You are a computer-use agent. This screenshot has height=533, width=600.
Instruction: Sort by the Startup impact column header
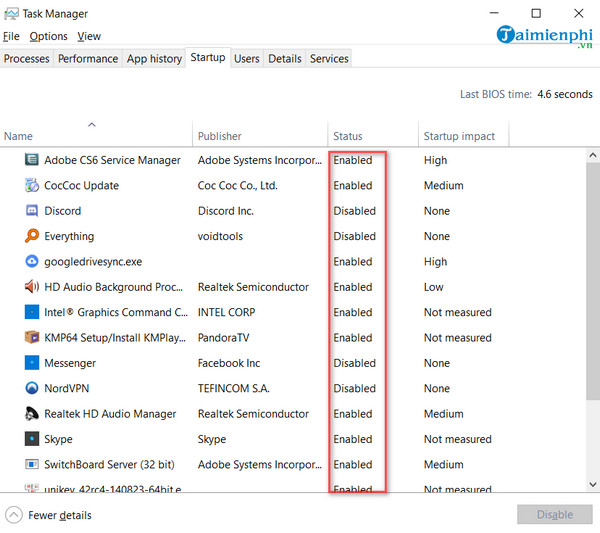(463, 136)
